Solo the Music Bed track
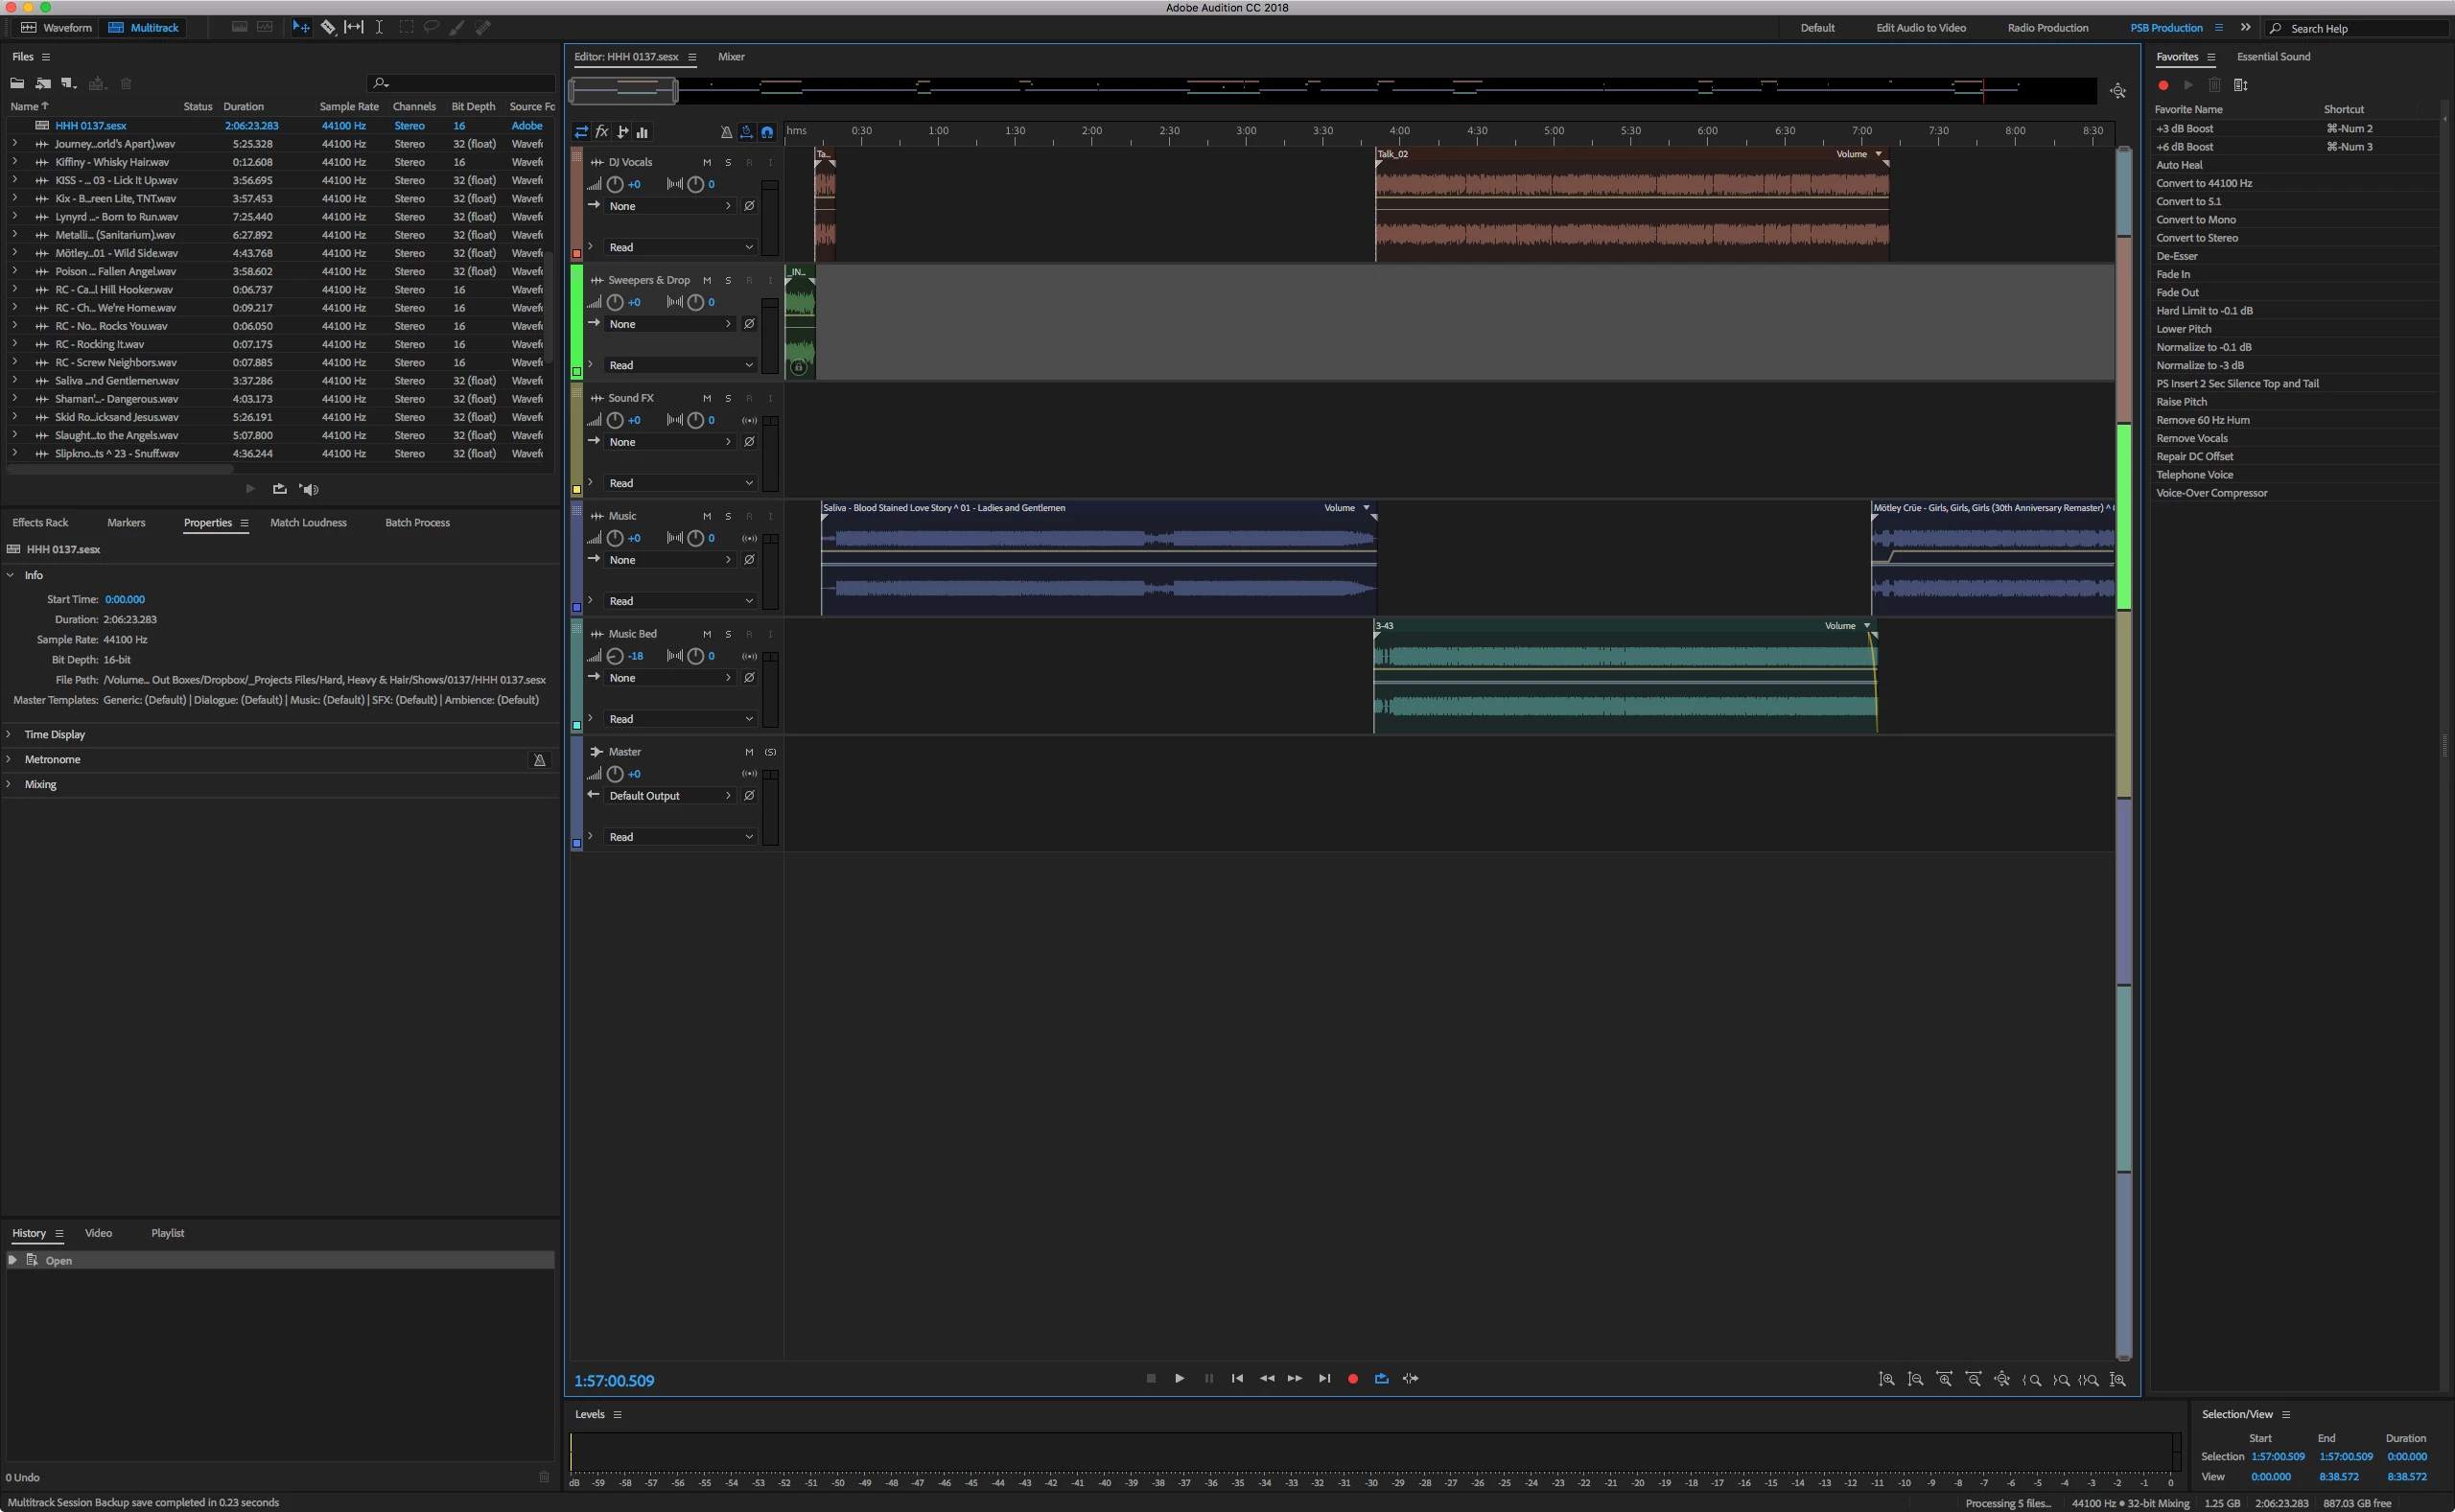The image size is (2455, 1512). [728, 634]
